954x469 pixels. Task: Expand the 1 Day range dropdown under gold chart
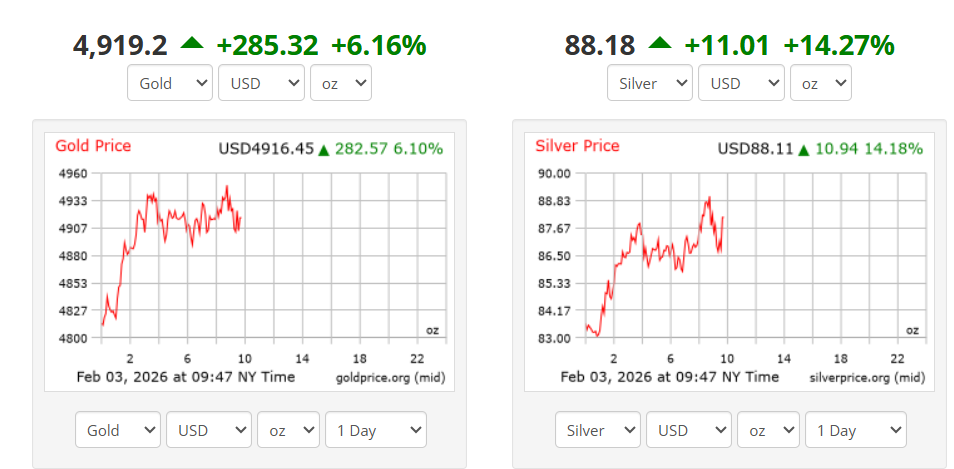point(375,430)
